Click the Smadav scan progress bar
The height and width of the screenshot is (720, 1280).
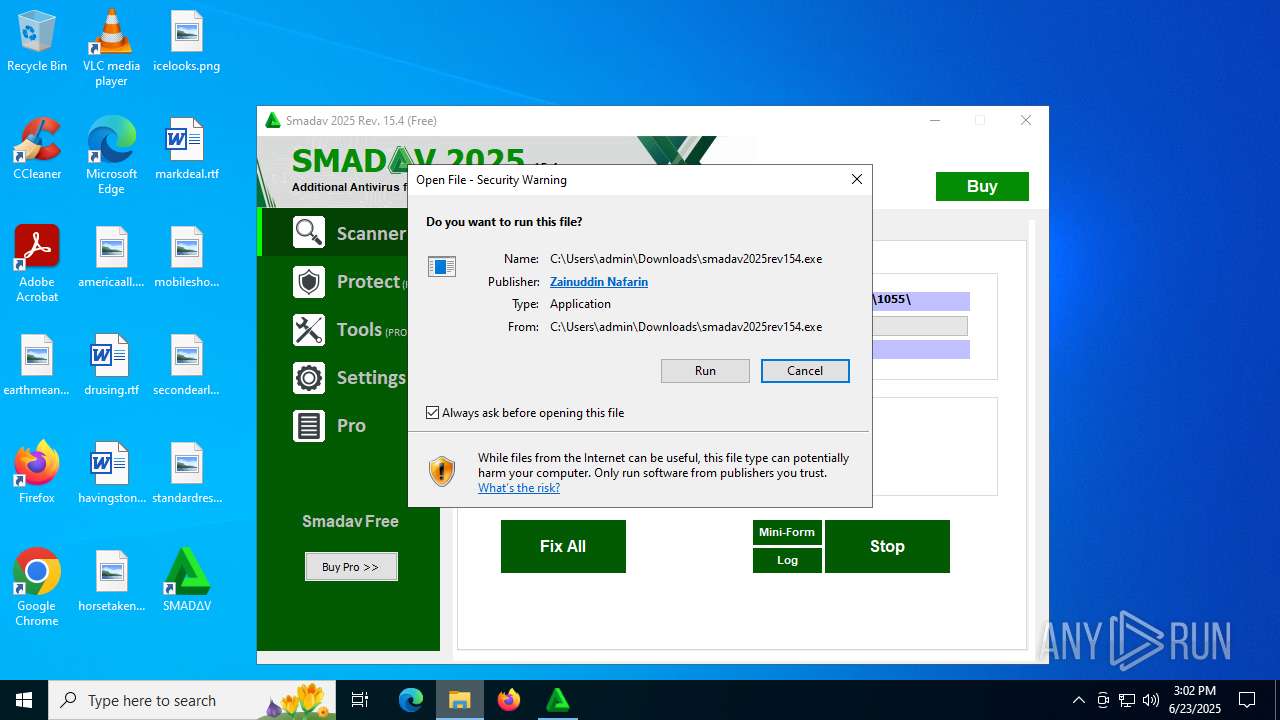(920, 326)
